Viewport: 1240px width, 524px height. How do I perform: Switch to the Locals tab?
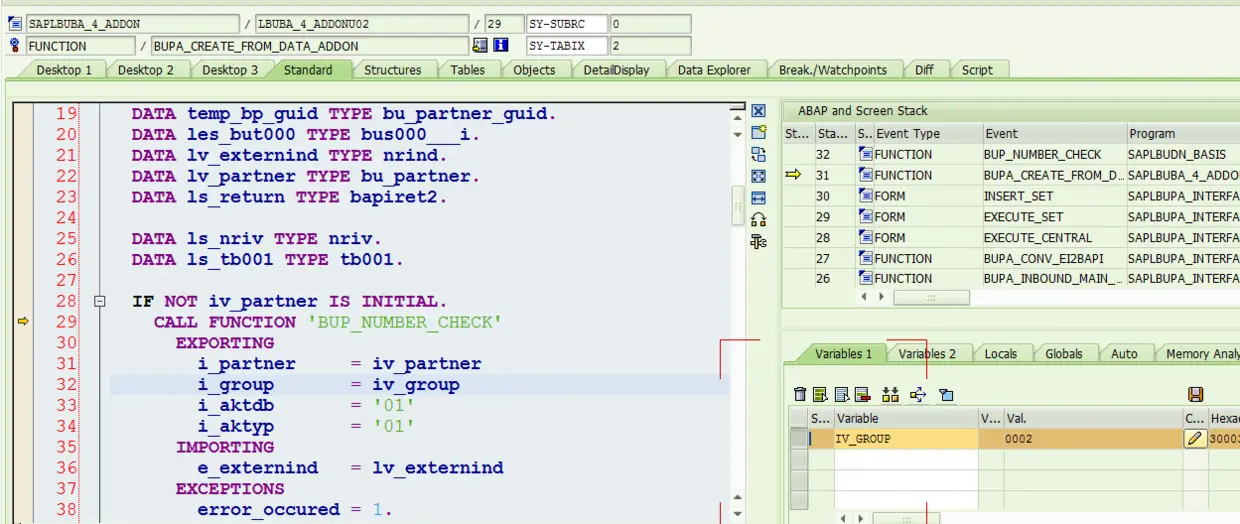pyautogui.click(x=1000, y=353)
